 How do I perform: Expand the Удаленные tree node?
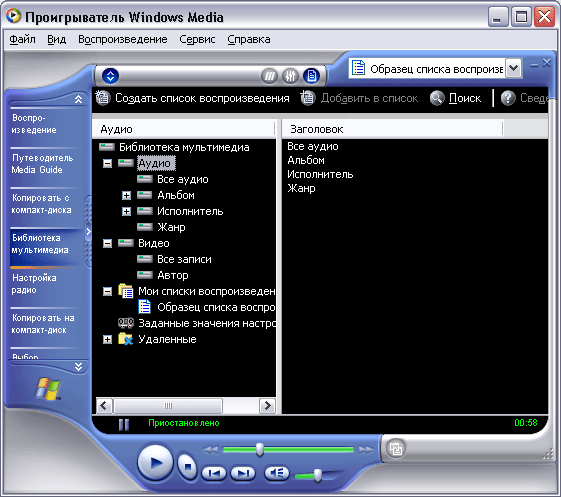click(x=107, y=339)
